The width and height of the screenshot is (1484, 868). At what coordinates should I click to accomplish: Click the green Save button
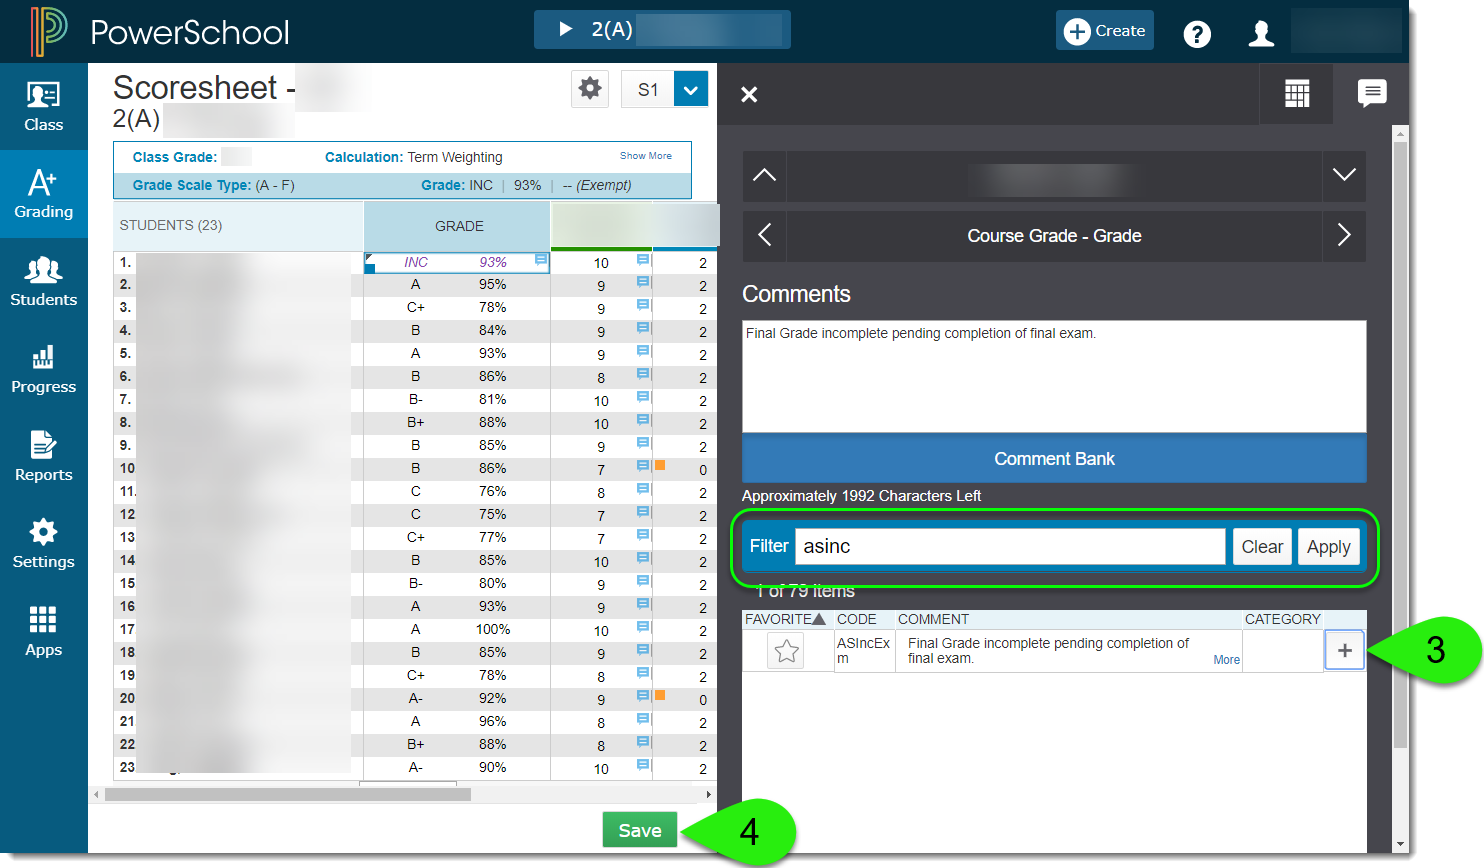[639, 830]
